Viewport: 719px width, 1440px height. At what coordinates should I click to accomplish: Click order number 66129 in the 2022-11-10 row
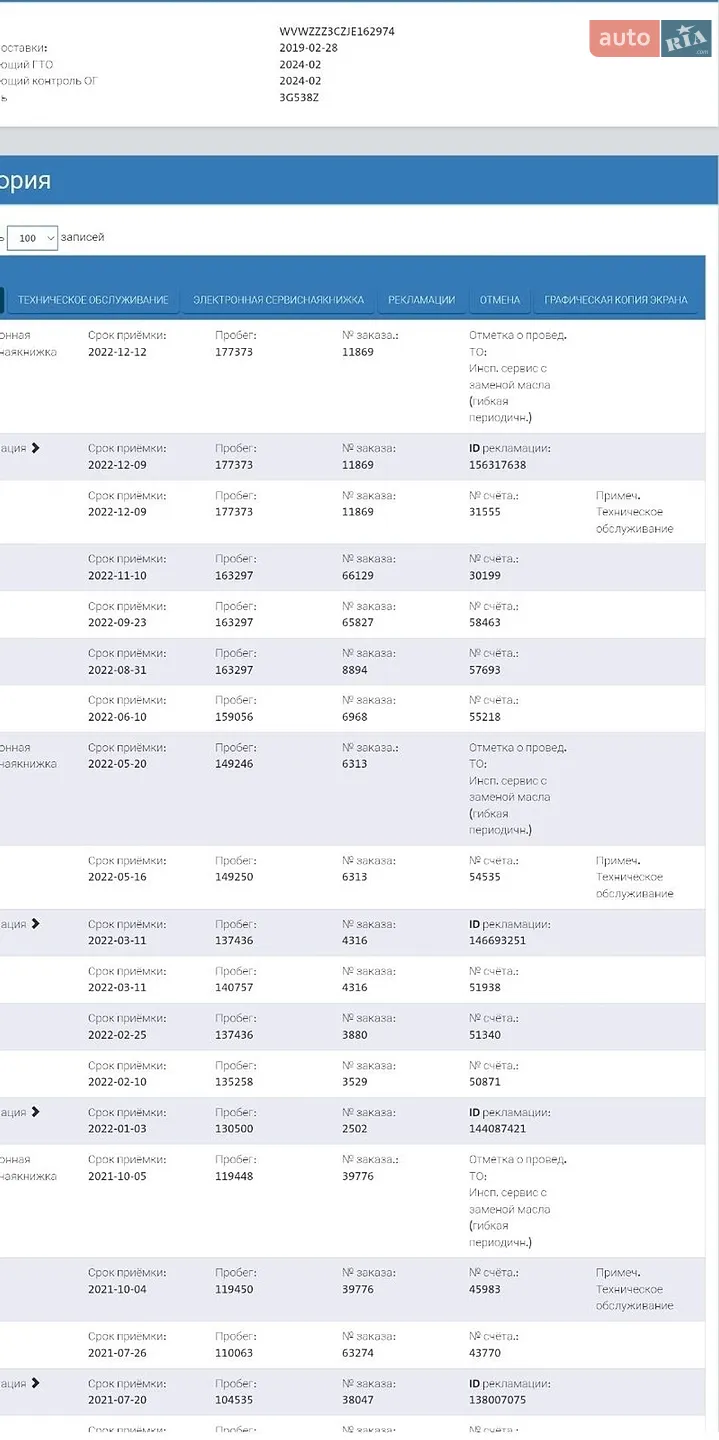point(358,576)
